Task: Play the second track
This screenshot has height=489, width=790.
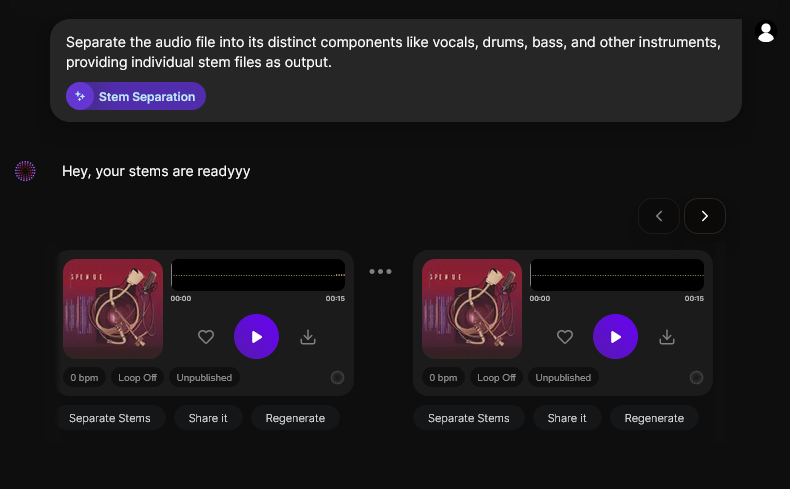Action: pyautogui.click(x=616, y=336)
